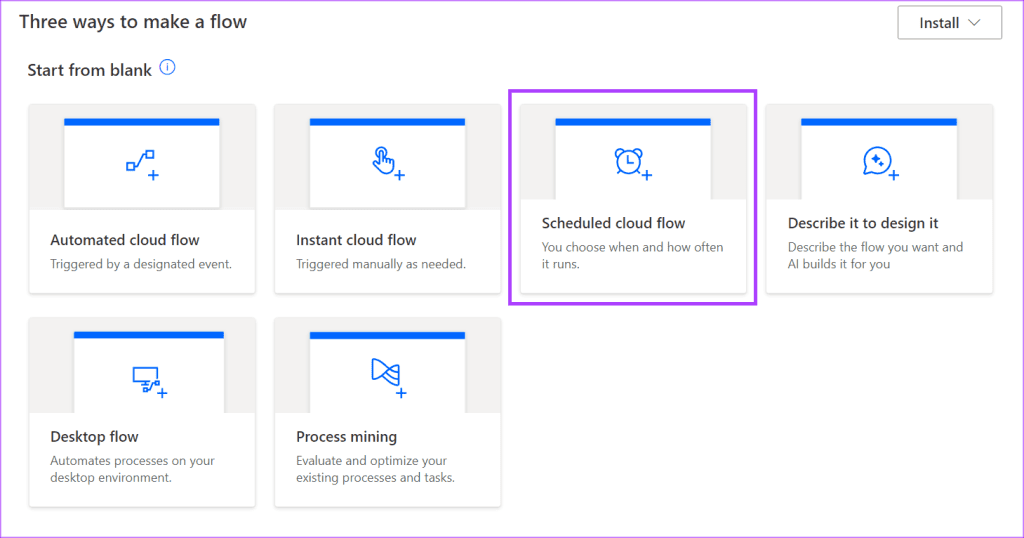Expand the Install dropdown chevron

tap(975, 23)
